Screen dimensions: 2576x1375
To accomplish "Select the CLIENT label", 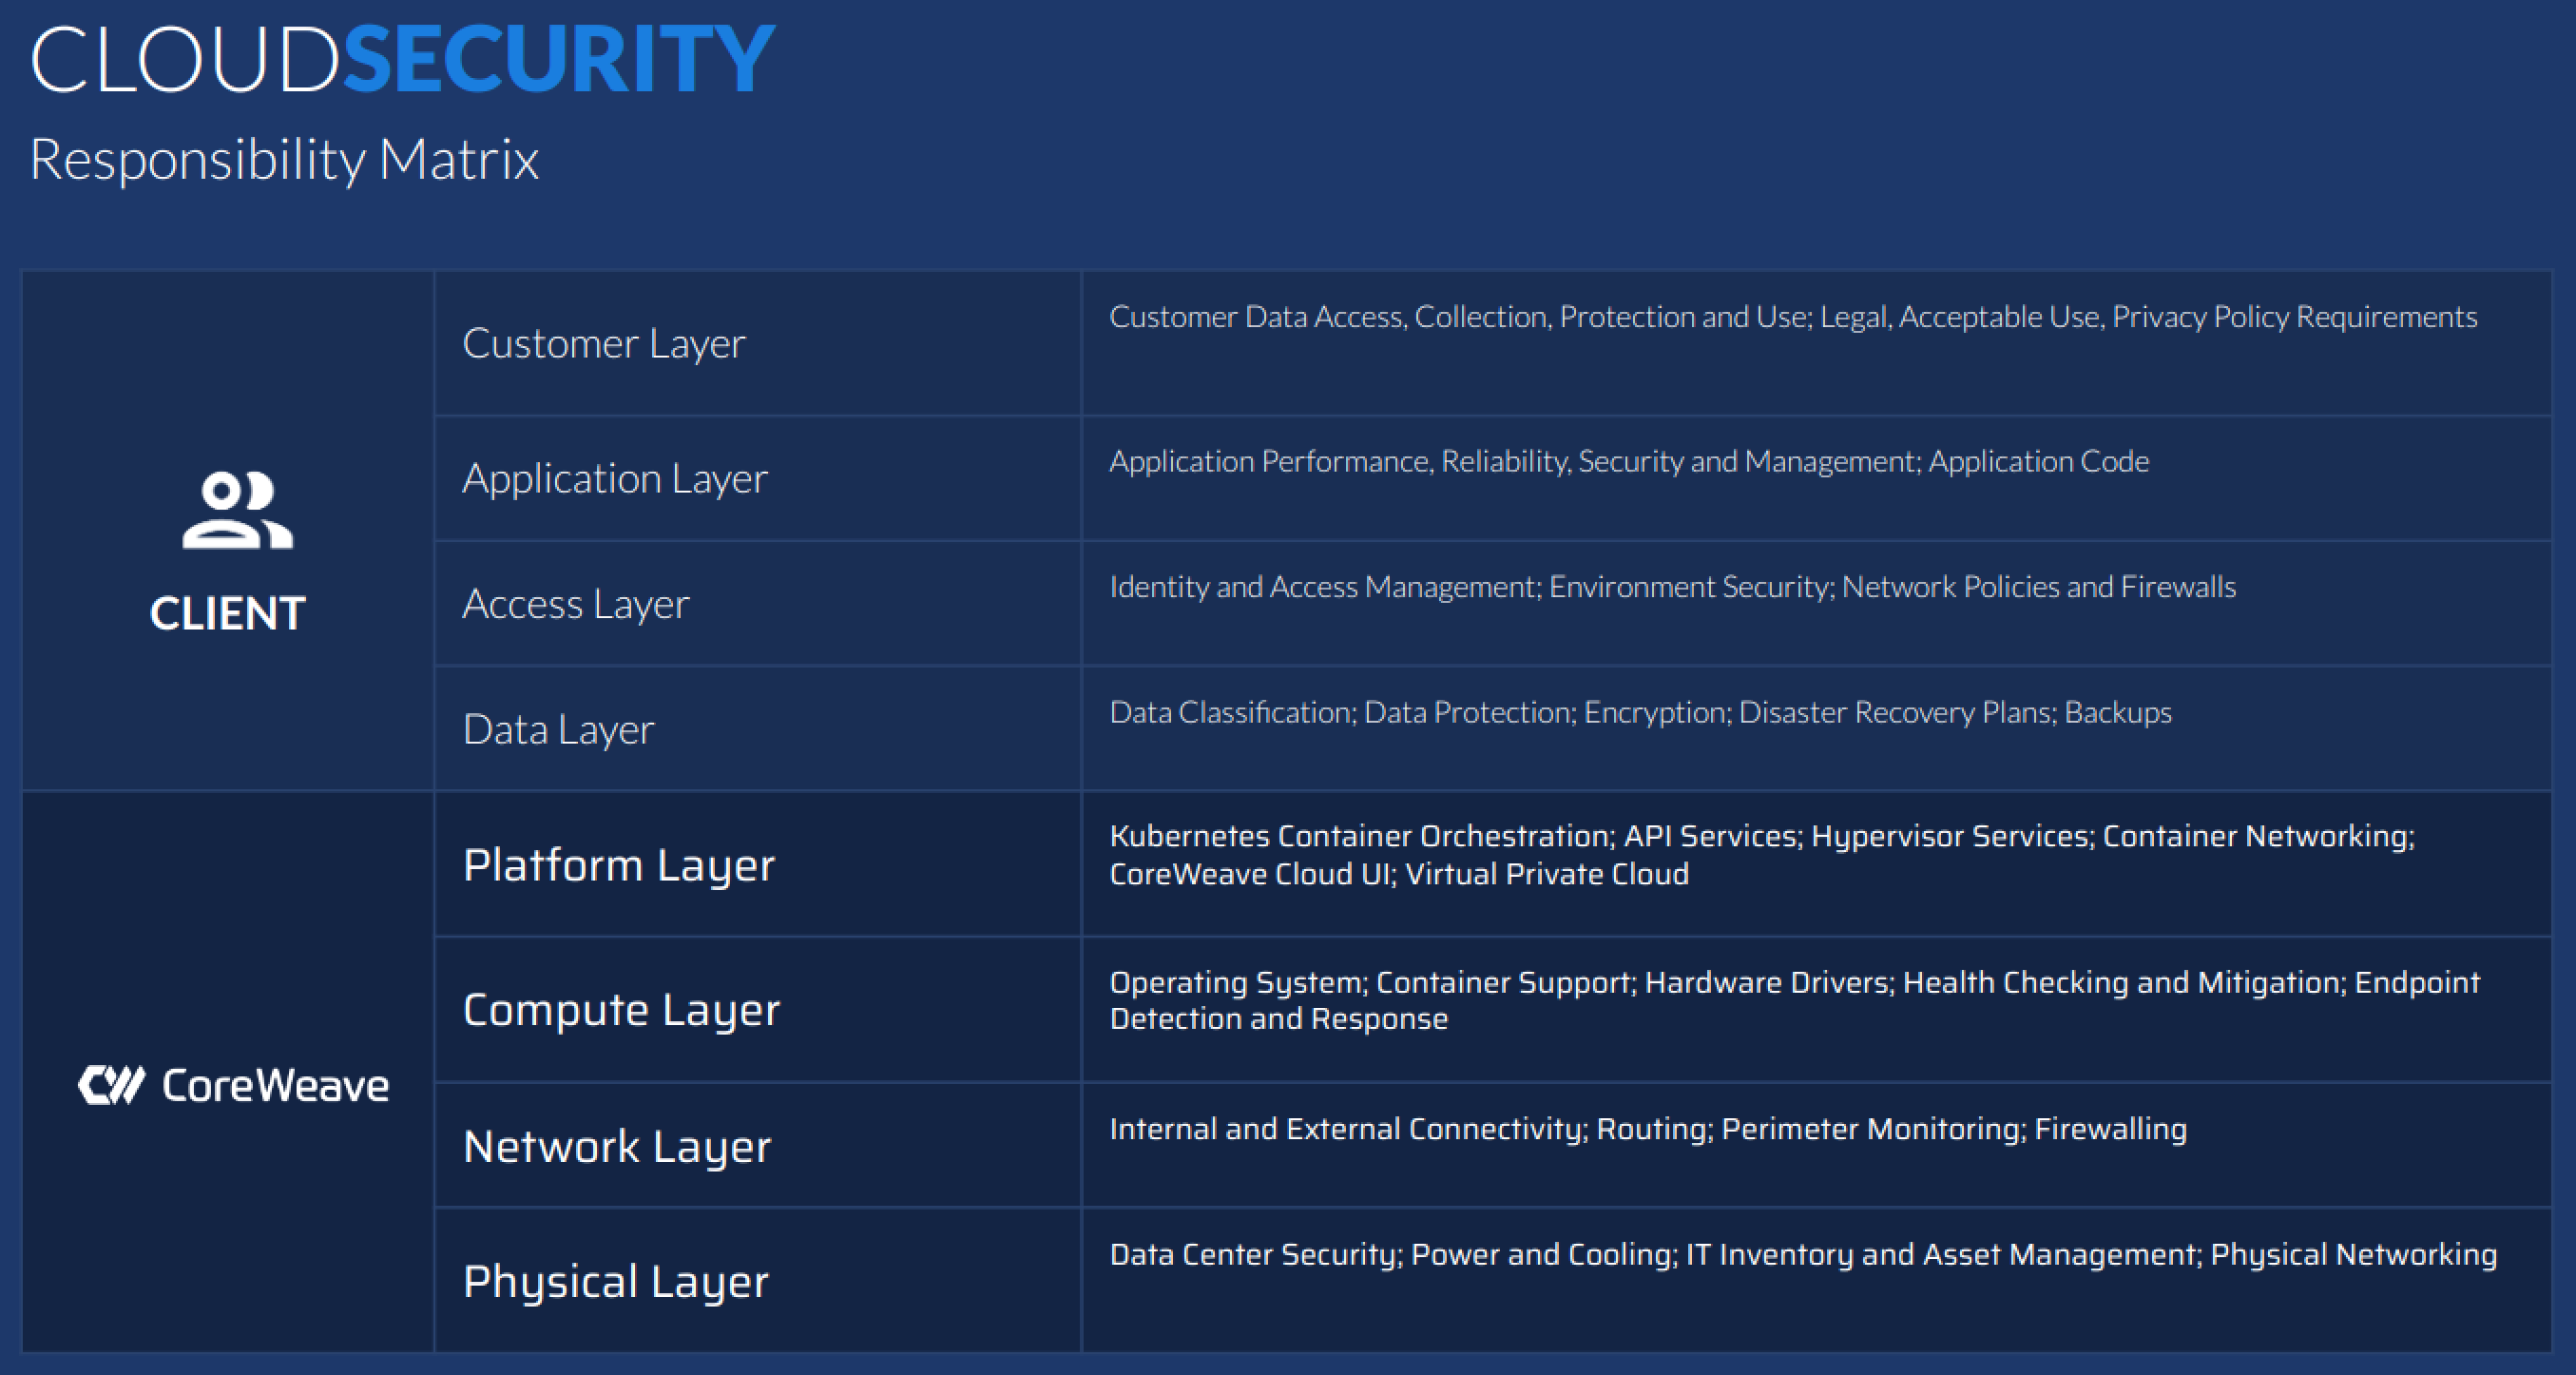I will pyautogui.click(x=228, y=613).
